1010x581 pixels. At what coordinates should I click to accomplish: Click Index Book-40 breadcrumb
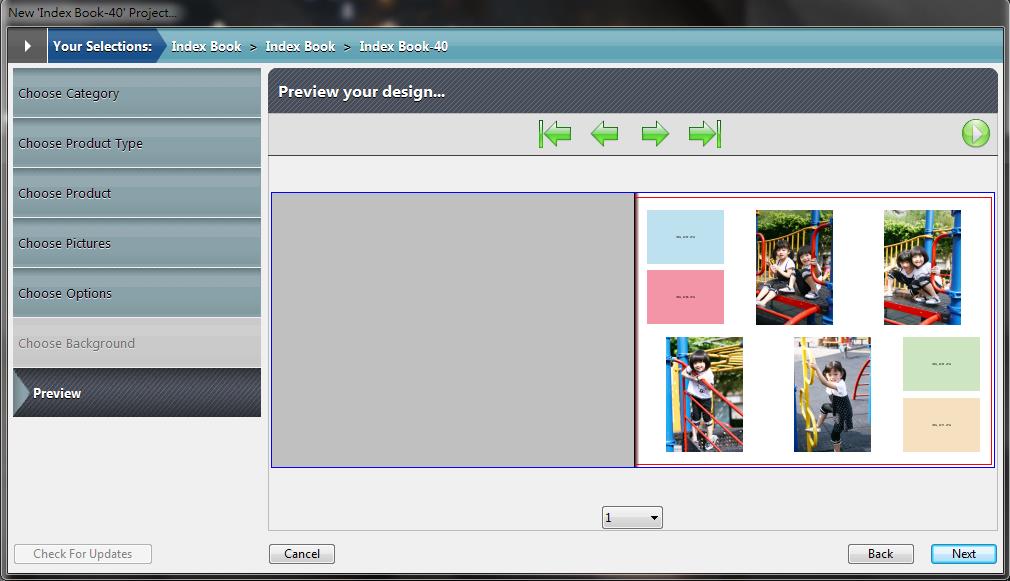coord(403,46)
